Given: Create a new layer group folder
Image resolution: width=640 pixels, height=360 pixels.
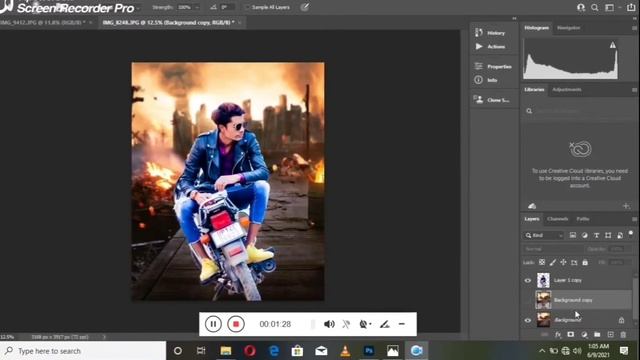Looking at the screenshot, I should point(597,334).
